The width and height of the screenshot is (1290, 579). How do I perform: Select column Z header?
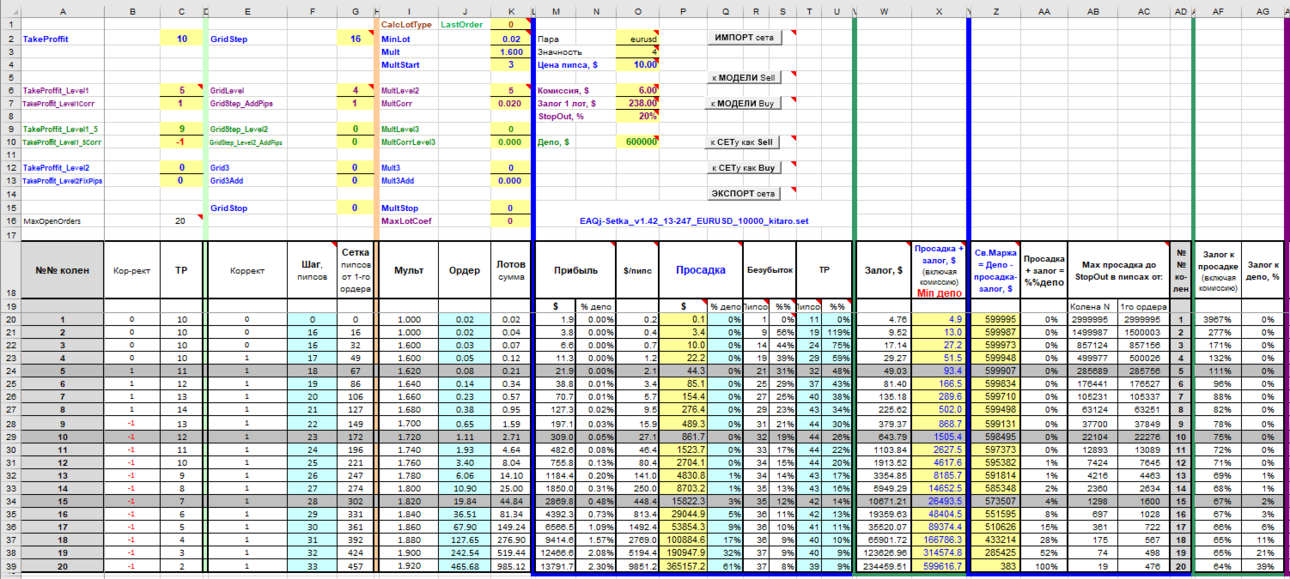click(x=996, y=11)
